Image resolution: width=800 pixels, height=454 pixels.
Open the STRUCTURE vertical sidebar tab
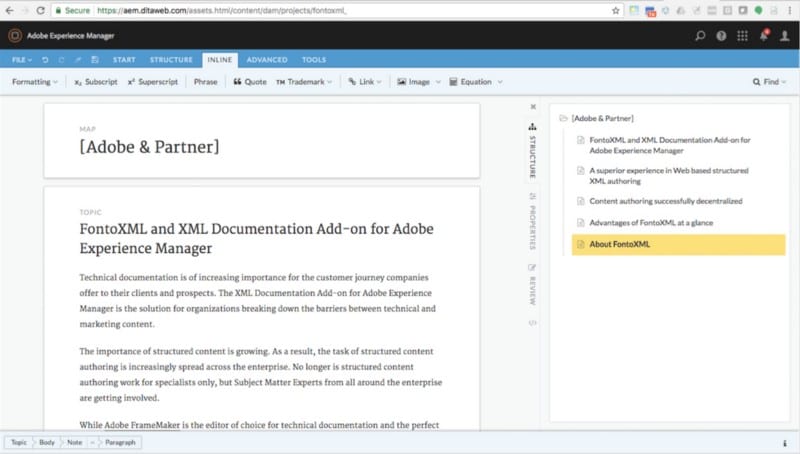coord(533,151)
